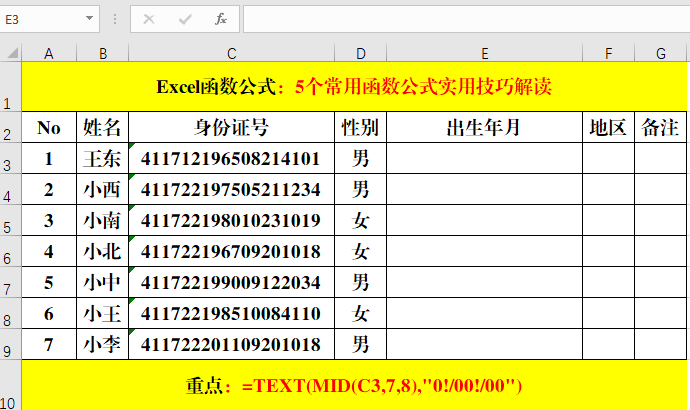Screen dimensions: 690x410
Task: Click the Enter checkmark formula bar icon
Action: coord(185,19)
